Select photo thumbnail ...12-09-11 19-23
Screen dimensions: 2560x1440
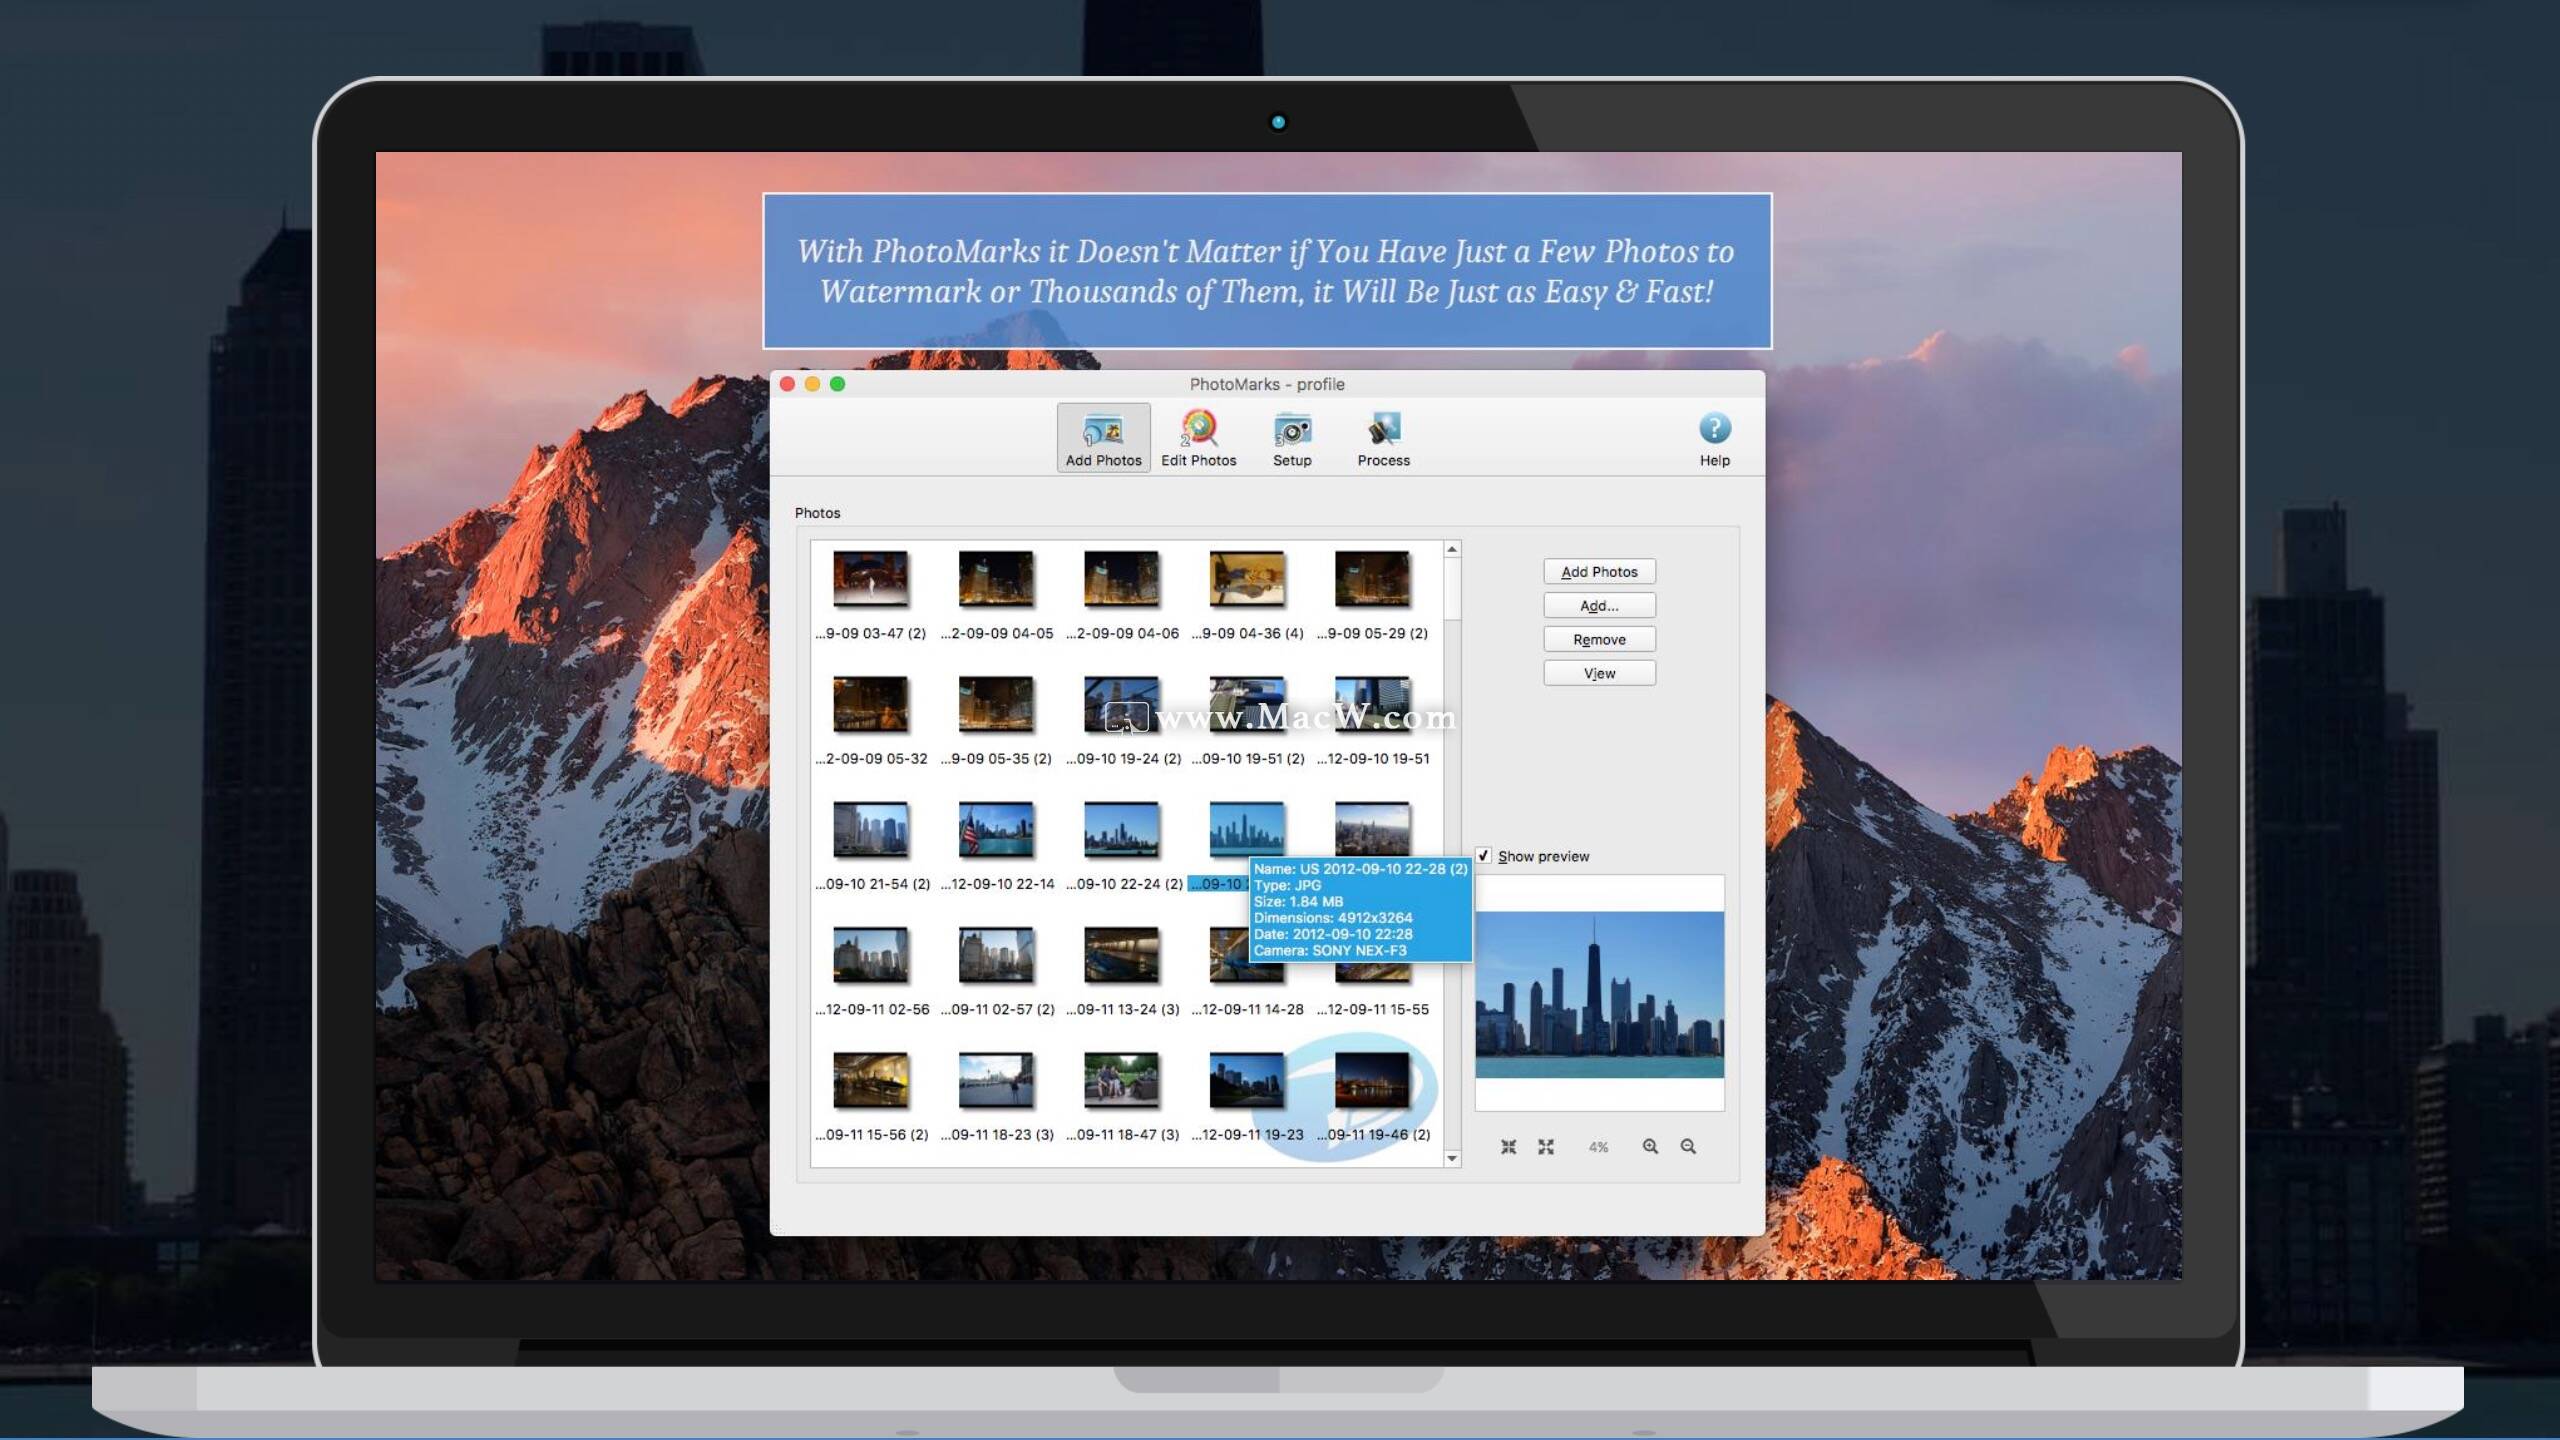(1247, 1080)
